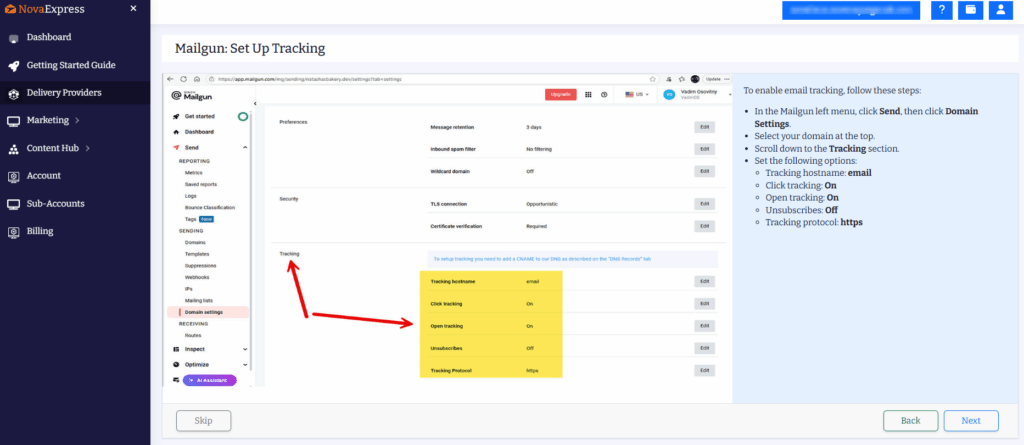
Task: Open the Marketing menu item
Action: tap(48, 120)
